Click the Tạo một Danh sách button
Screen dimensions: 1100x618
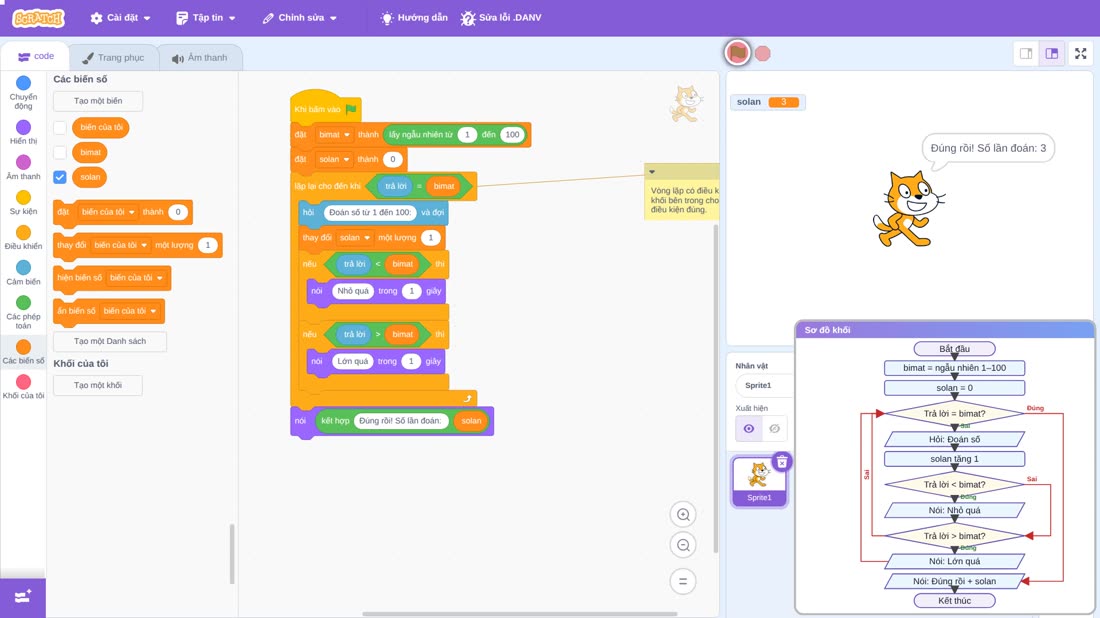(x=110, y=341)
